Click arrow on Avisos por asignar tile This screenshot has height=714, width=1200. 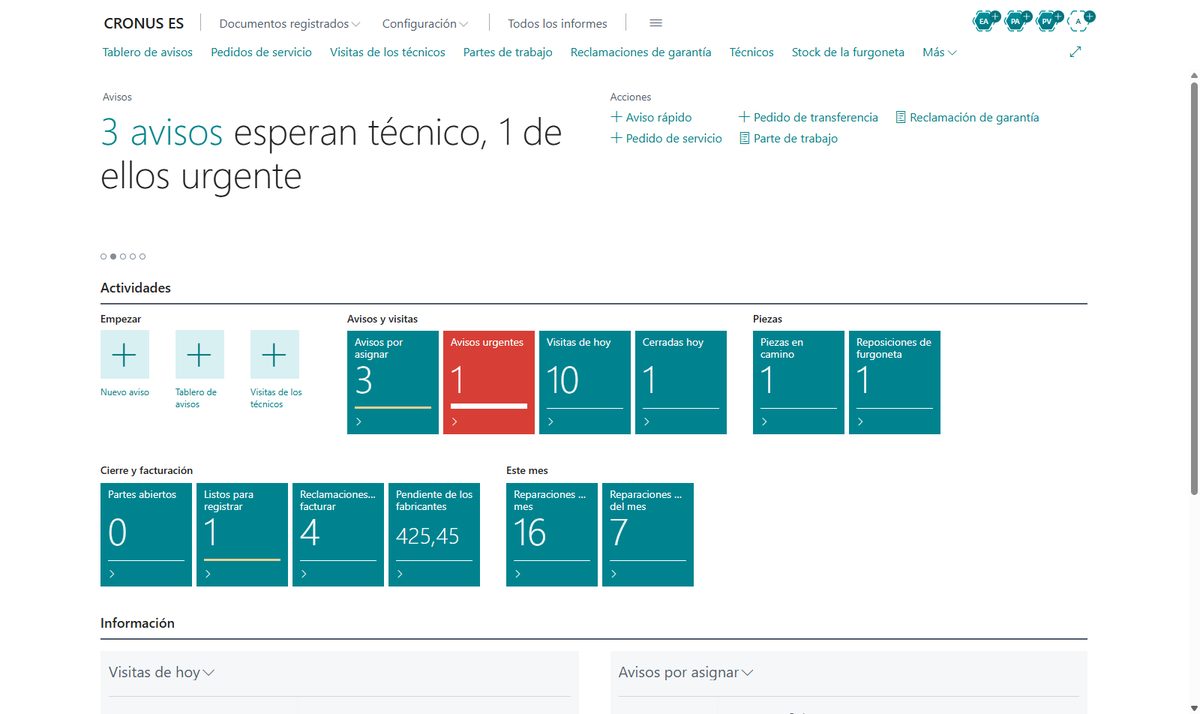359,422
